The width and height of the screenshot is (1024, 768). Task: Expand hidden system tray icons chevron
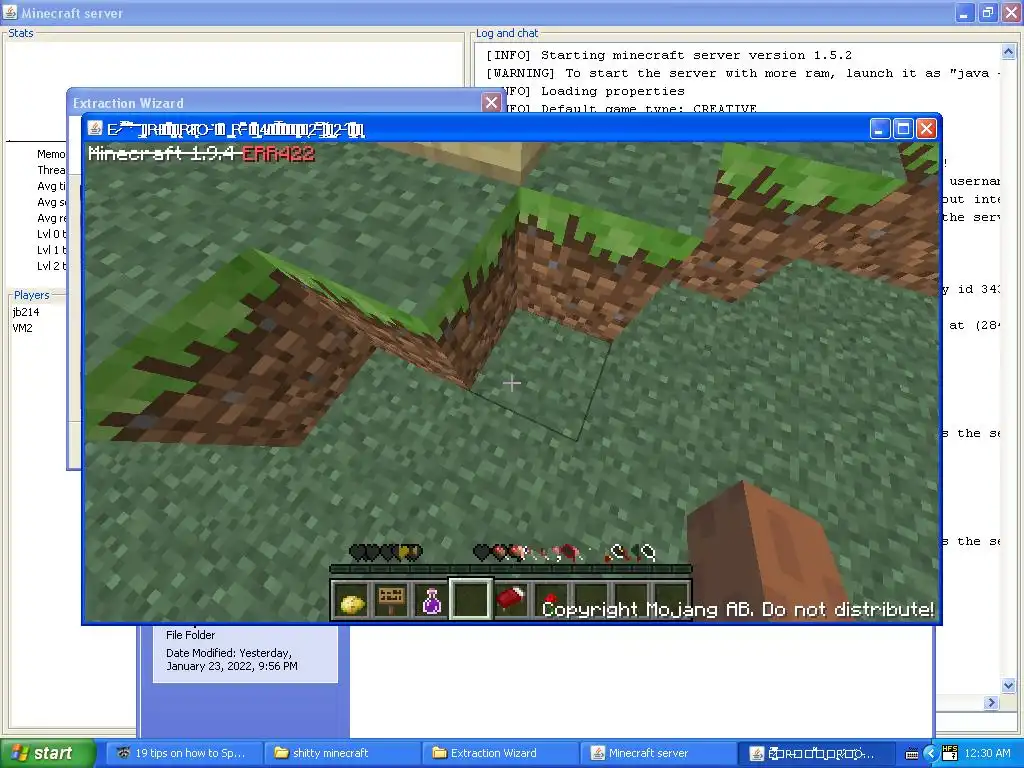point(931,754)
